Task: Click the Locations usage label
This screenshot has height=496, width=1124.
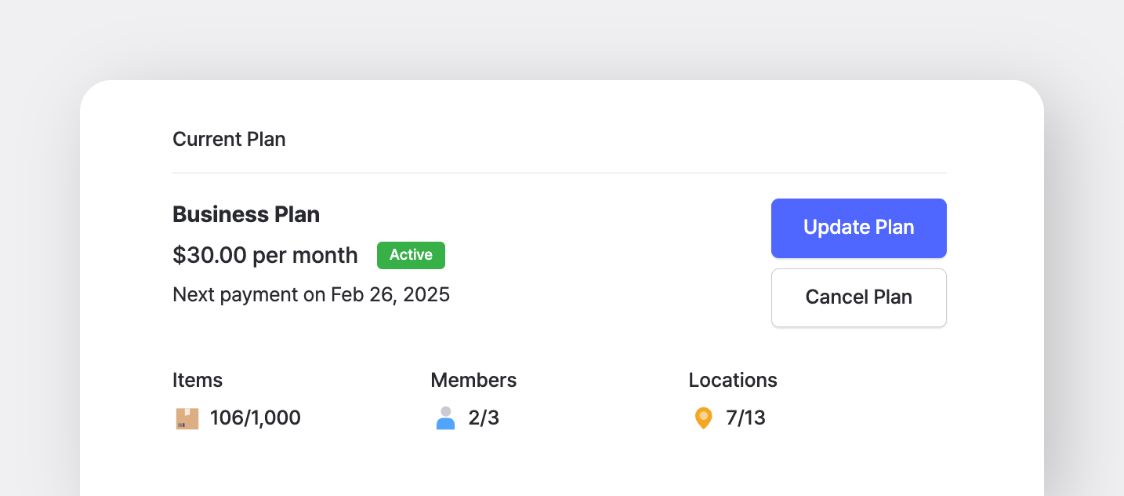Action: click(x=732, y=380)
